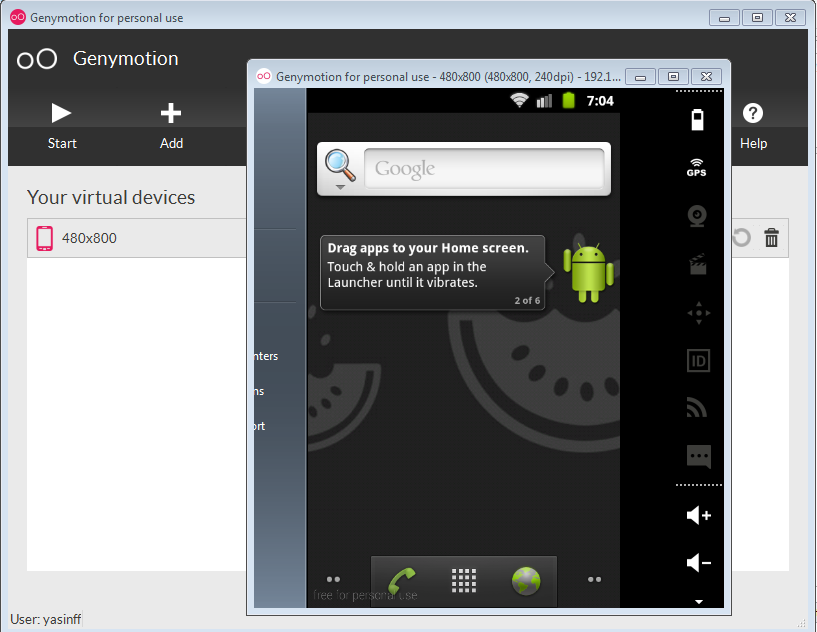This screenshot has height=632, width=817.
Task: Increase volume with speaker plus button
Action: (698, 515)
